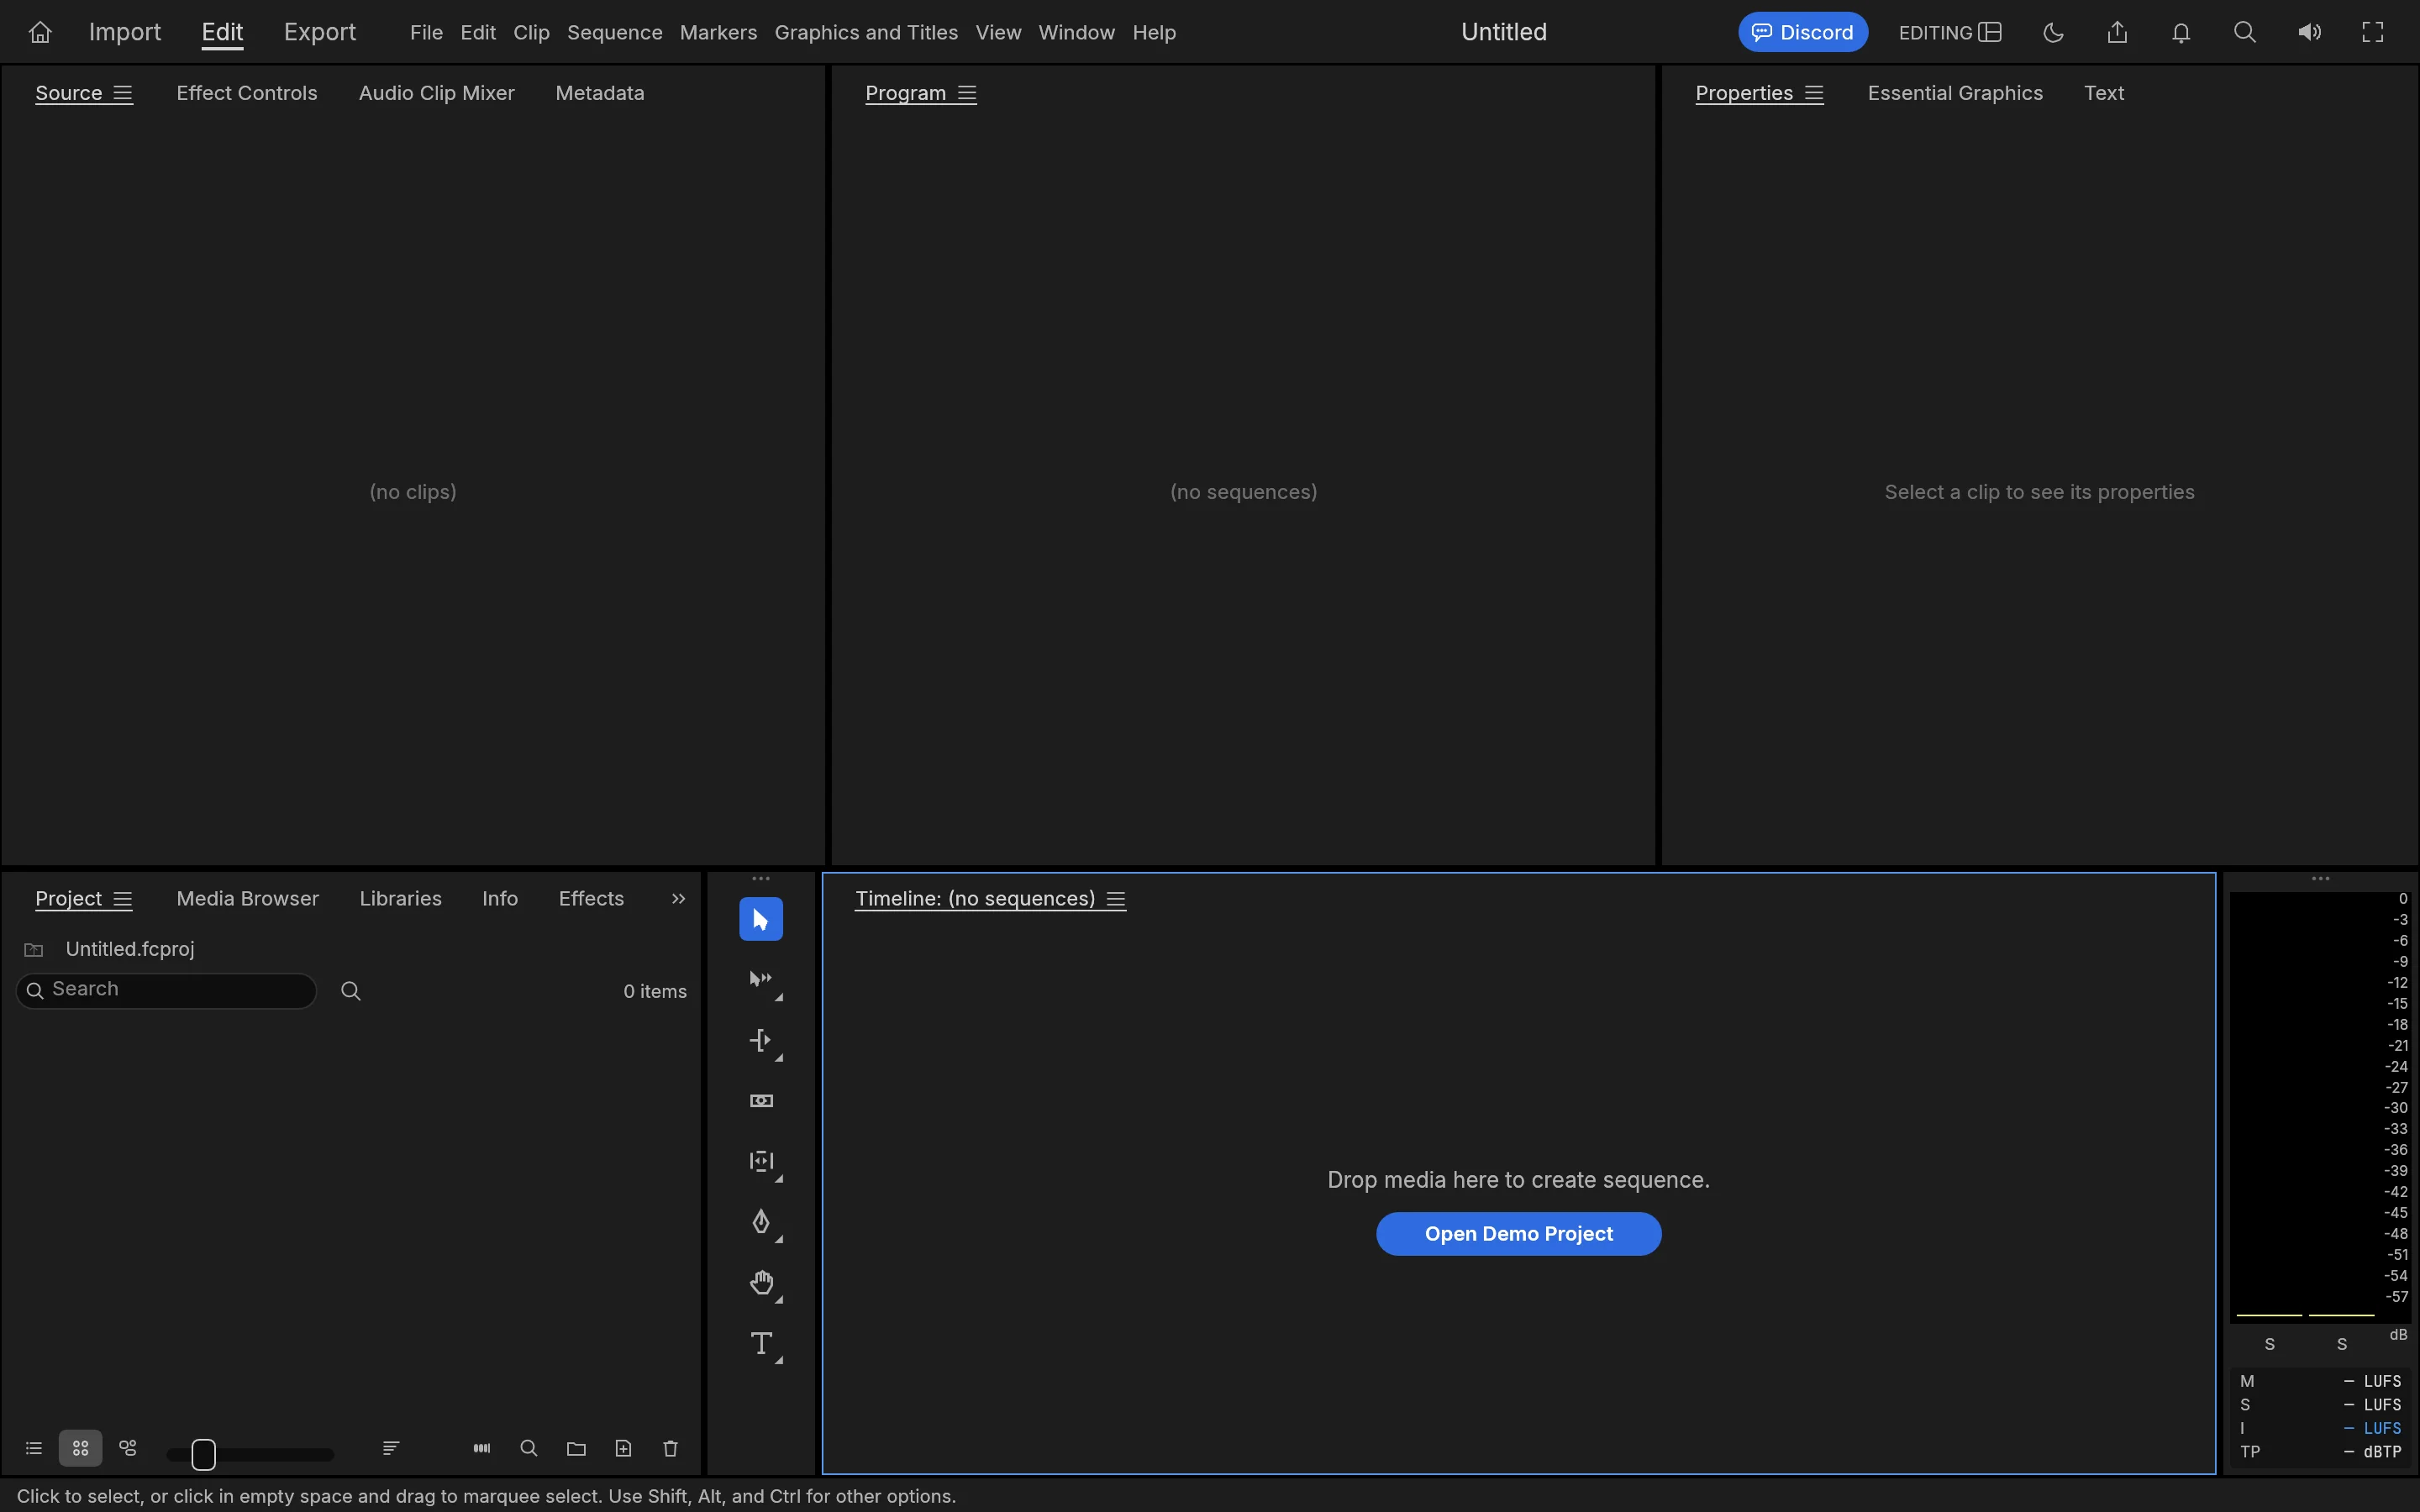Go to the Import page

[x=125, y=32]
